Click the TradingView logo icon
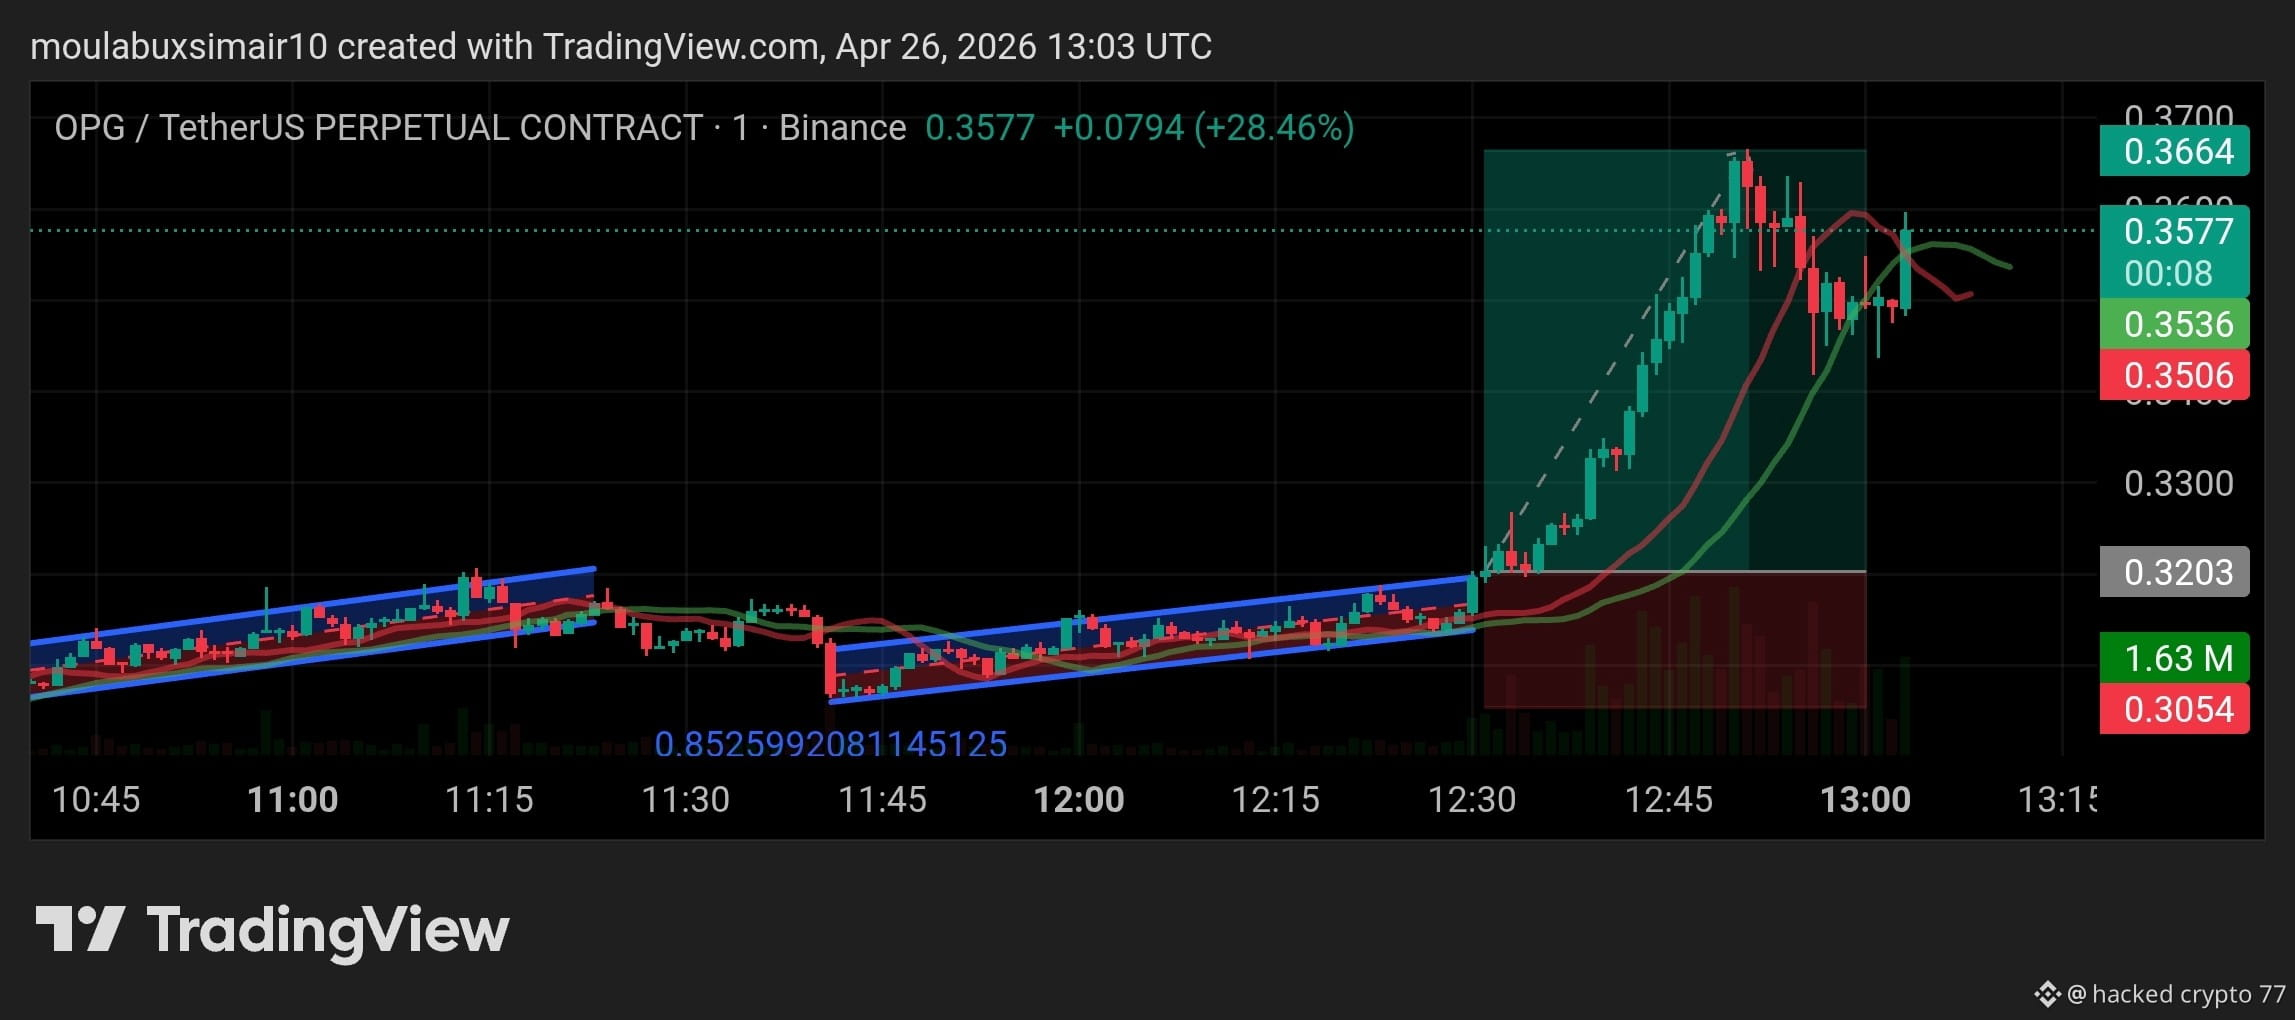This screenshot has width=2295, height=1020. (x=80, y=929)
